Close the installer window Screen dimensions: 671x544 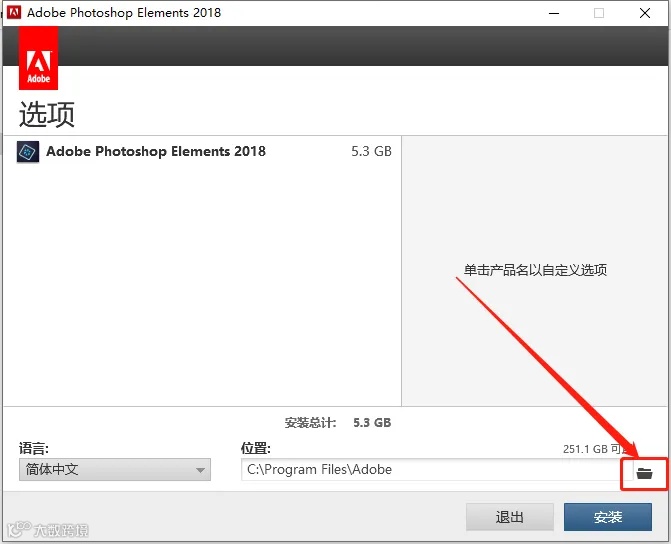pos(645,13)
